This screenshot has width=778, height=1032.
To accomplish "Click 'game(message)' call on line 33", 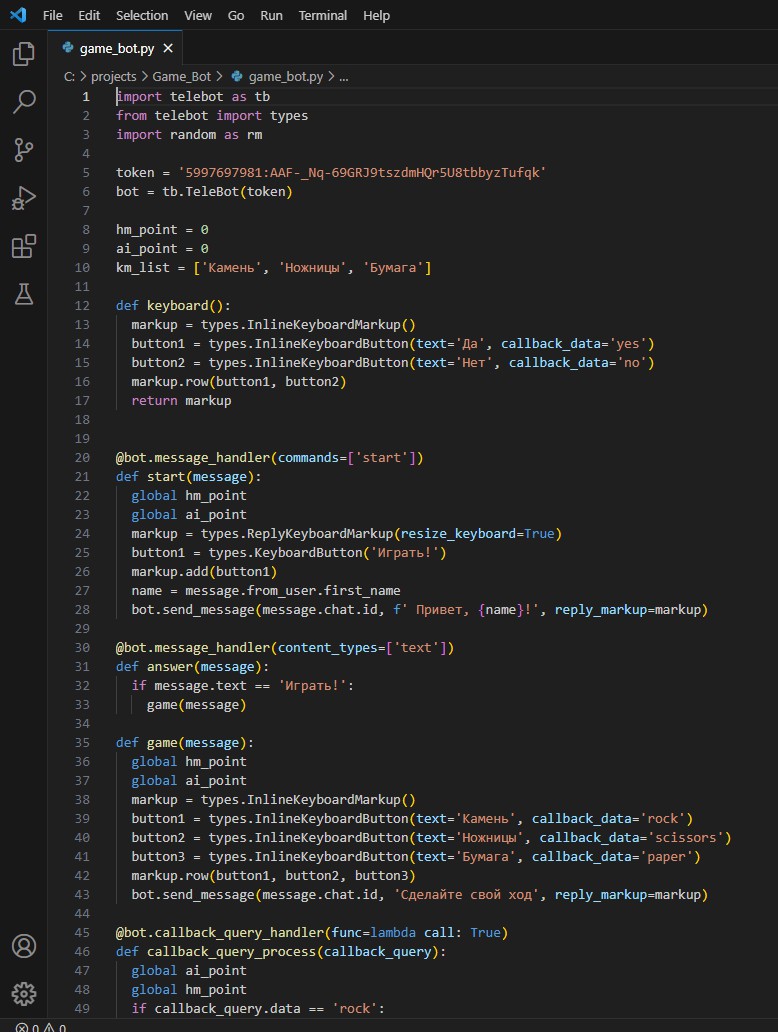I will point(196,705).
